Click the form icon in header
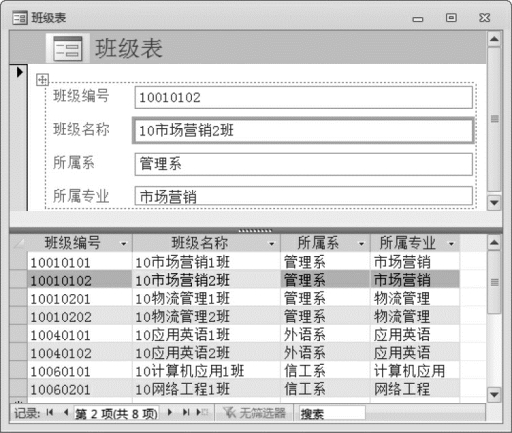 point(68,48)
